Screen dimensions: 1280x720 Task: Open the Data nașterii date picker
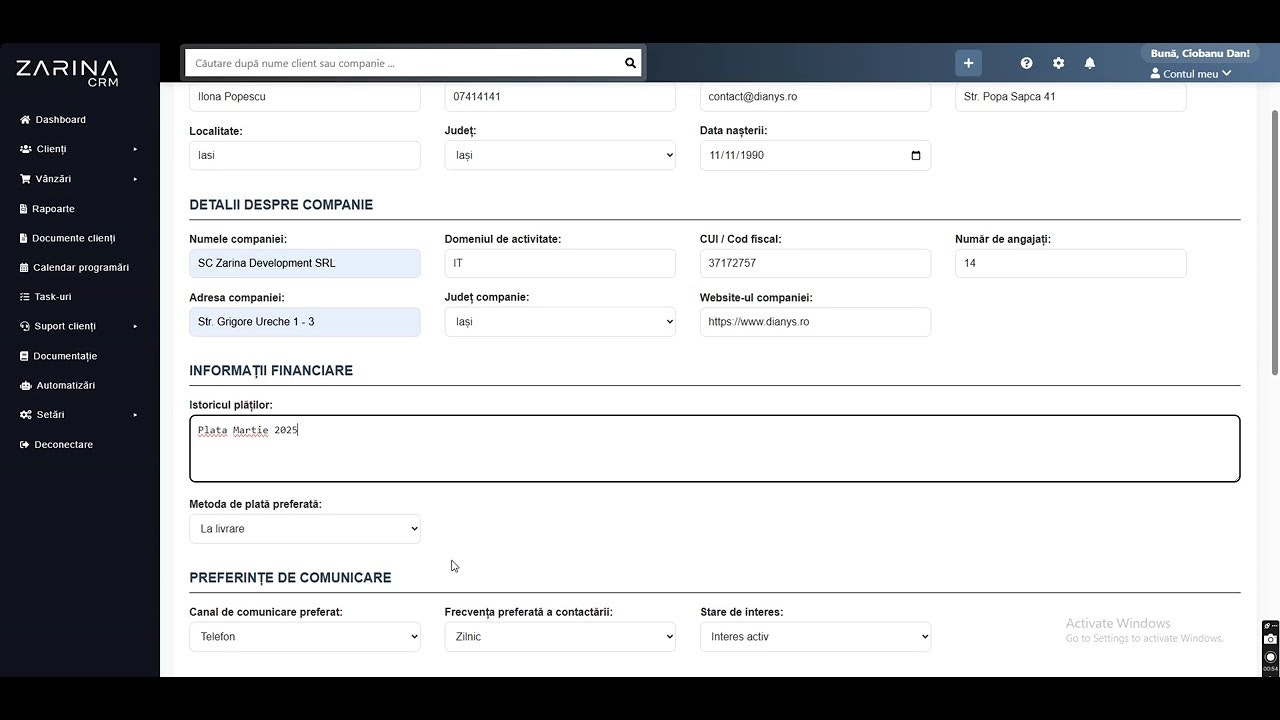(x=914, y=155)
